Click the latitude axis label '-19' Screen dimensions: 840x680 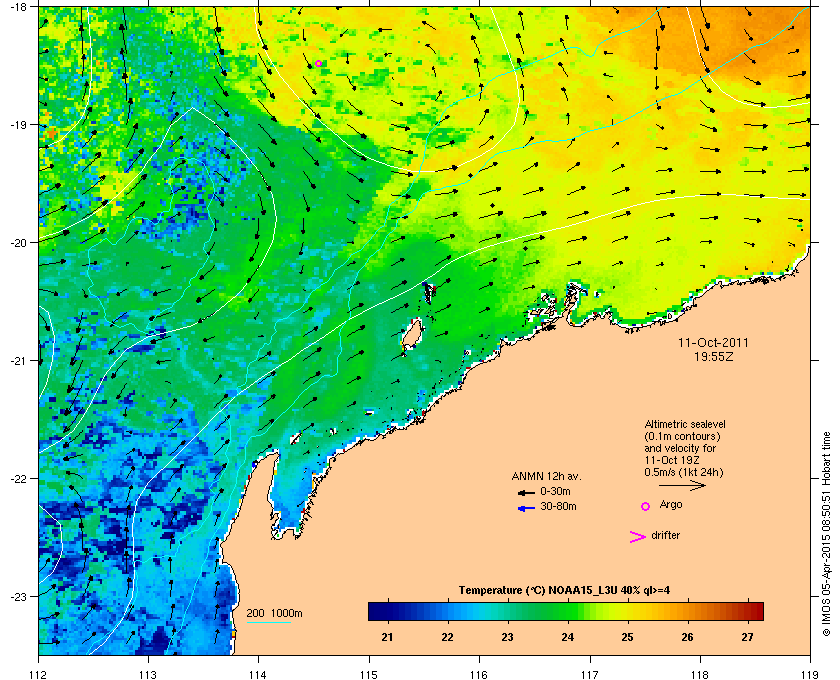pos(19,125)
